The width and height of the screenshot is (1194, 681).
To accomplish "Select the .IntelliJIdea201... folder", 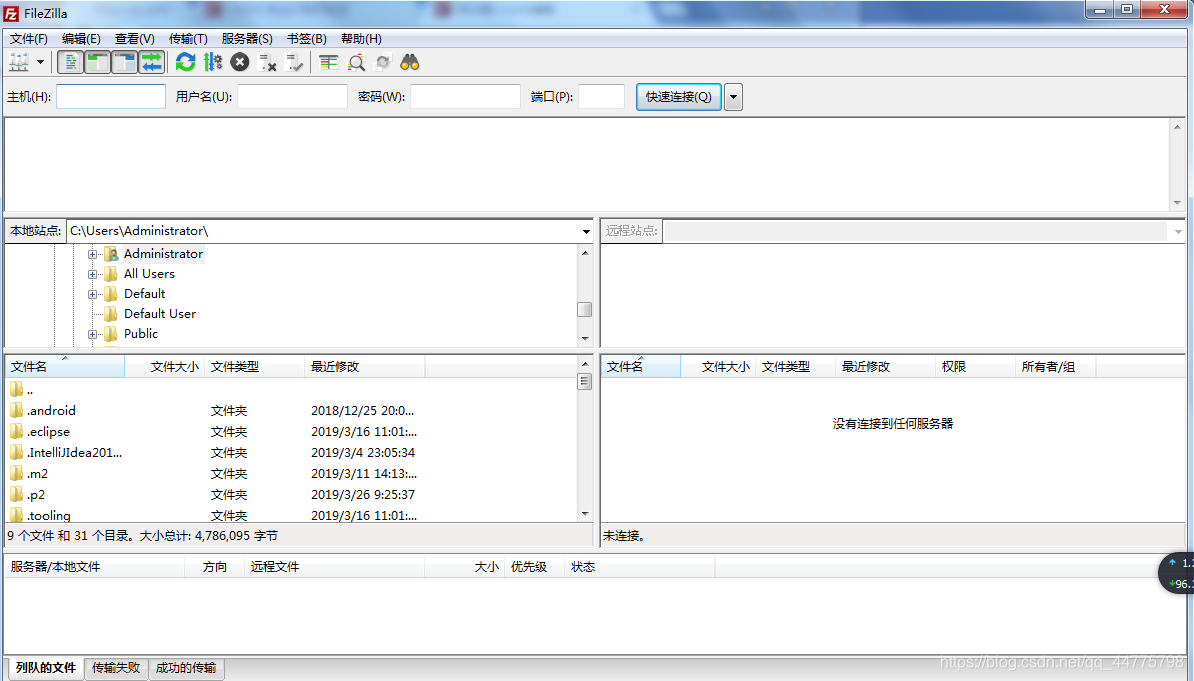I will 74,452.
